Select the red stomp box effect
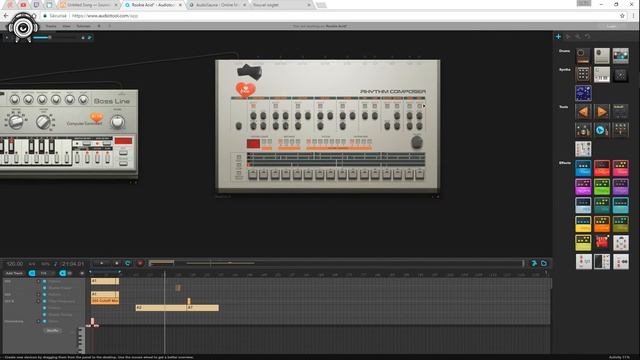 coord(602,242)
